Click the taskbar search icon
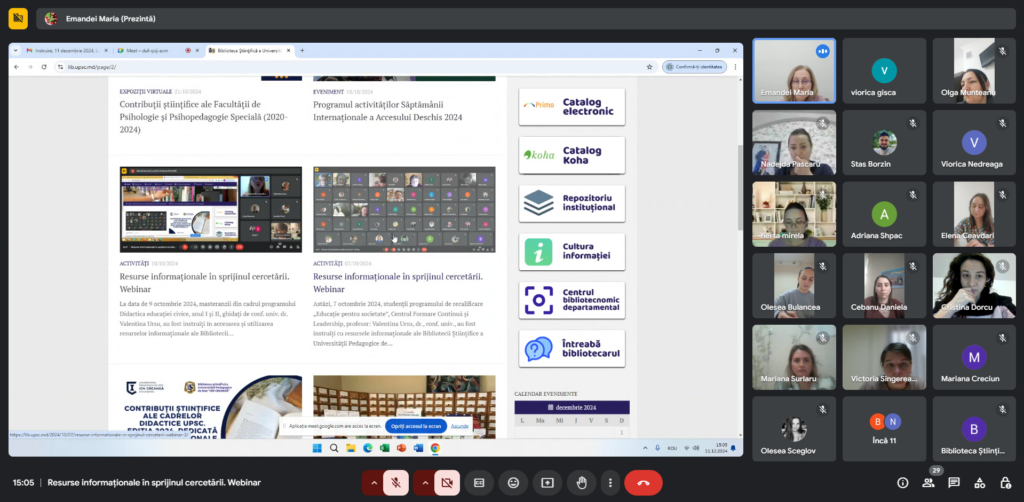Image resolution: width=1024 pixels, height=502 pixels. click(x=334, y=448)
